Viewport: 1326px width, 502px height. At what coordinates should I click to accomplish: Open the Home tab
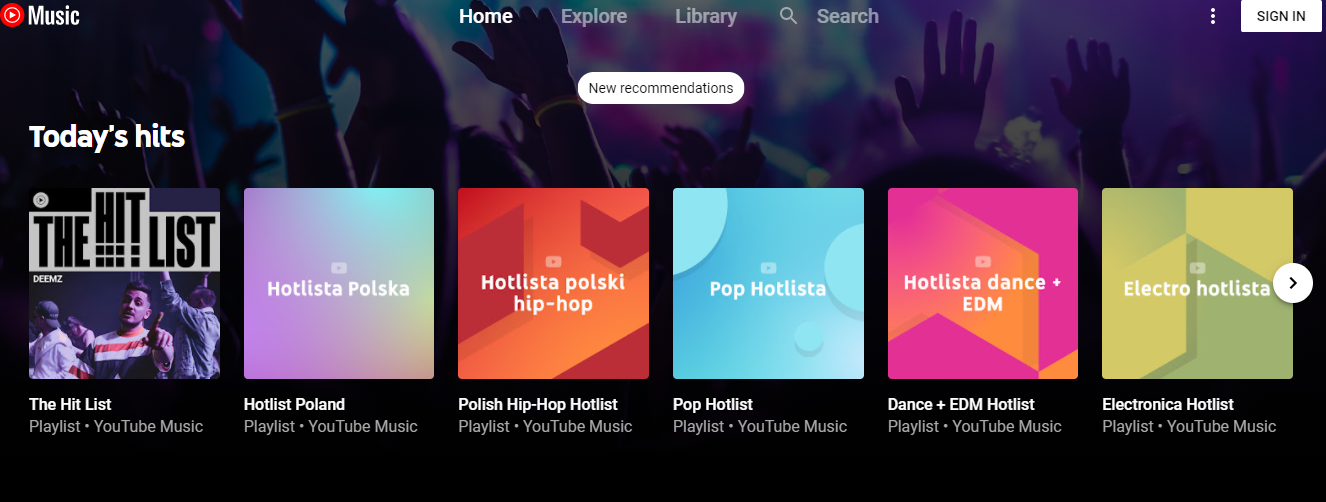[486, 16]
